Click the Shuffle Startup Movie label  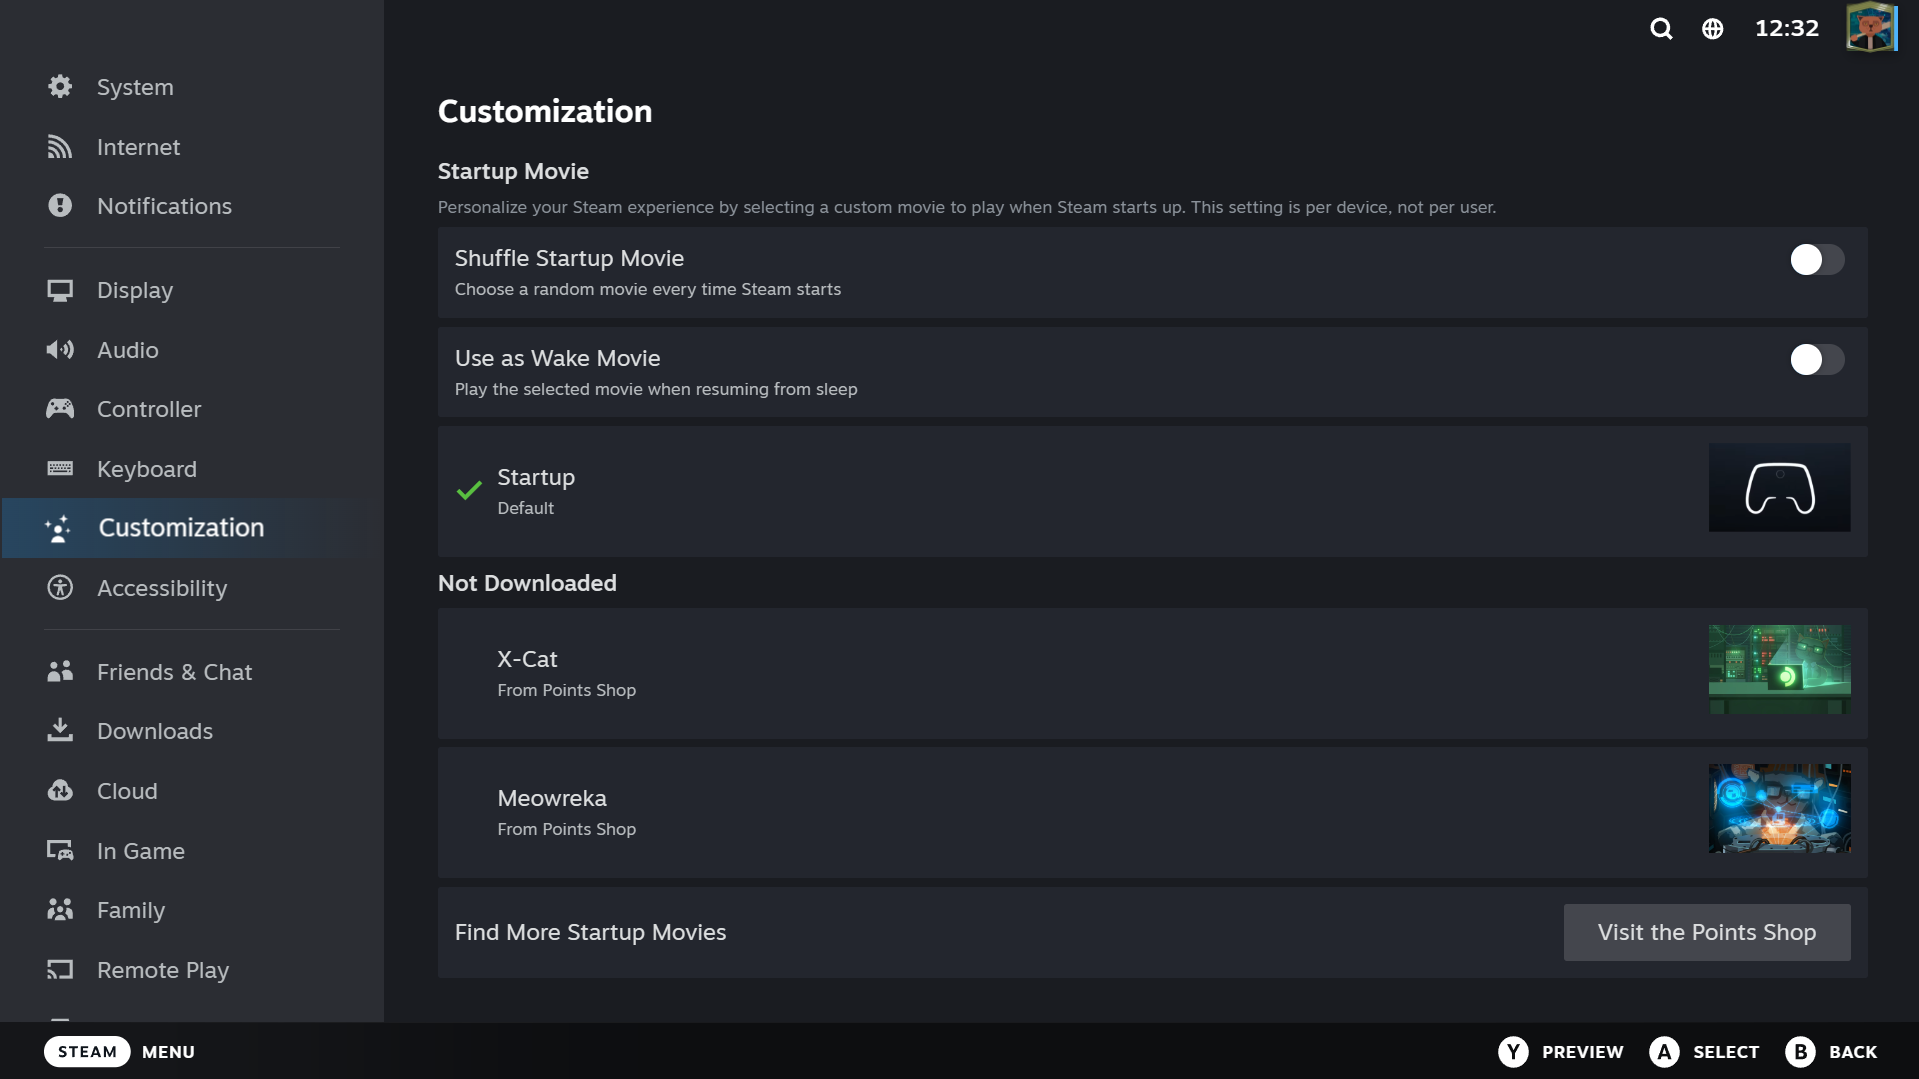[x=569, y=258]
